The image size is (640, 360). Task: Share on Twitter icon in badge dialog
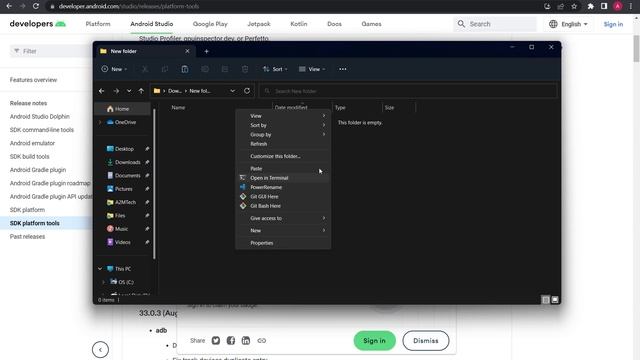pyautogui.click(x=216, y=340)
